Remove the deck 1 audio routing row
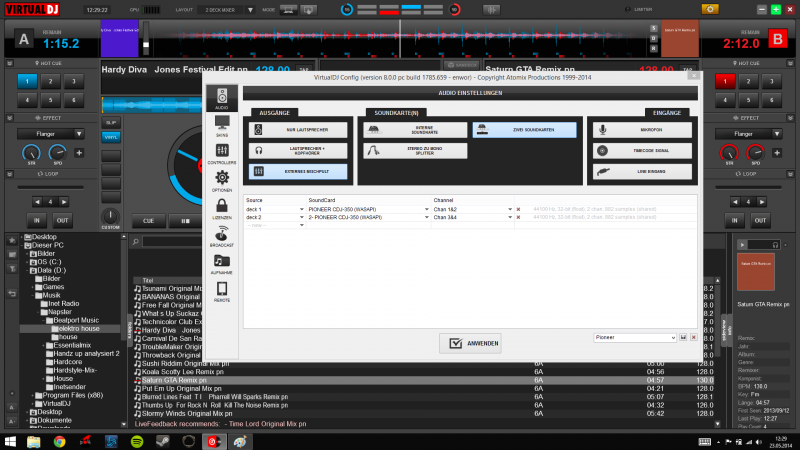The width and height of the screenshot is (800, 450). [x=518, y=209]
